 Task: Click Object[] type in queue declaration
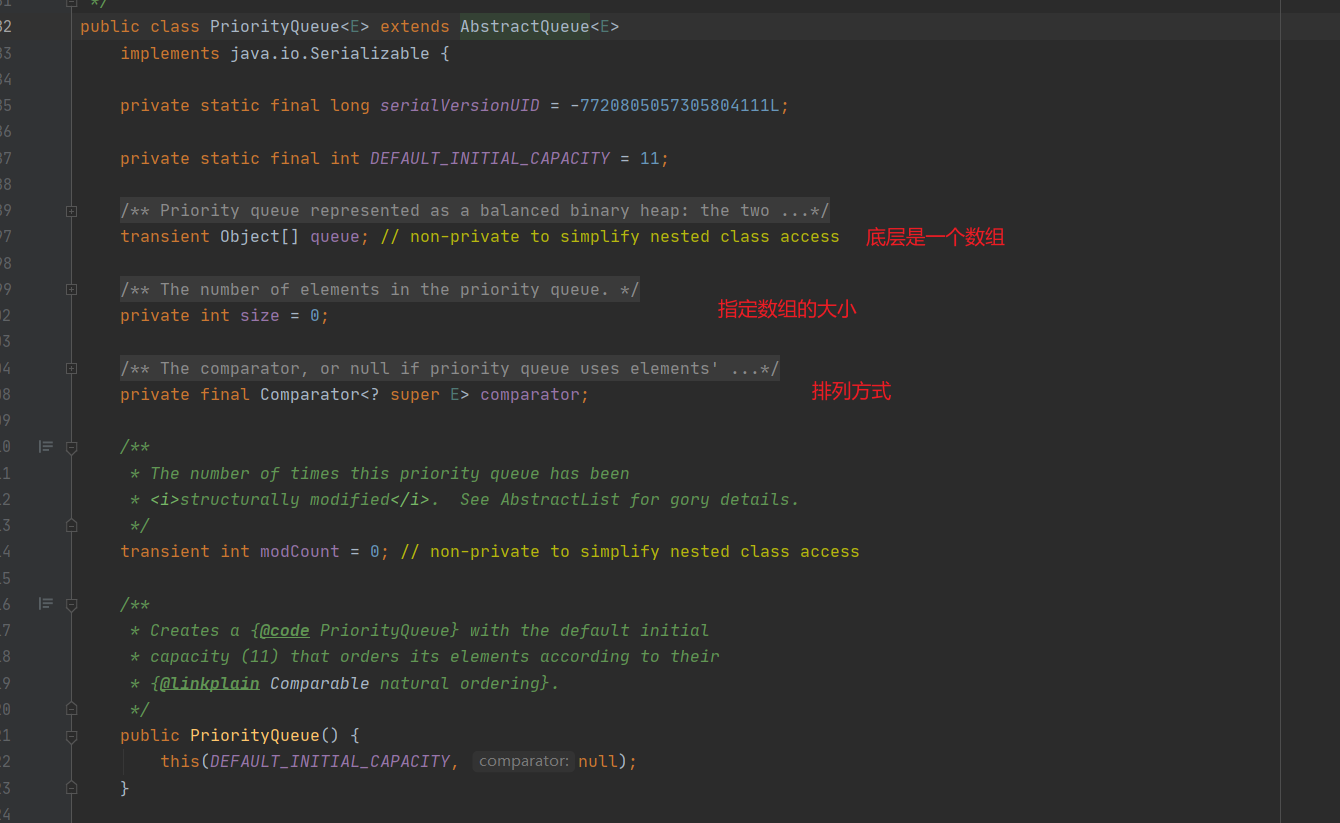[260, 236]
